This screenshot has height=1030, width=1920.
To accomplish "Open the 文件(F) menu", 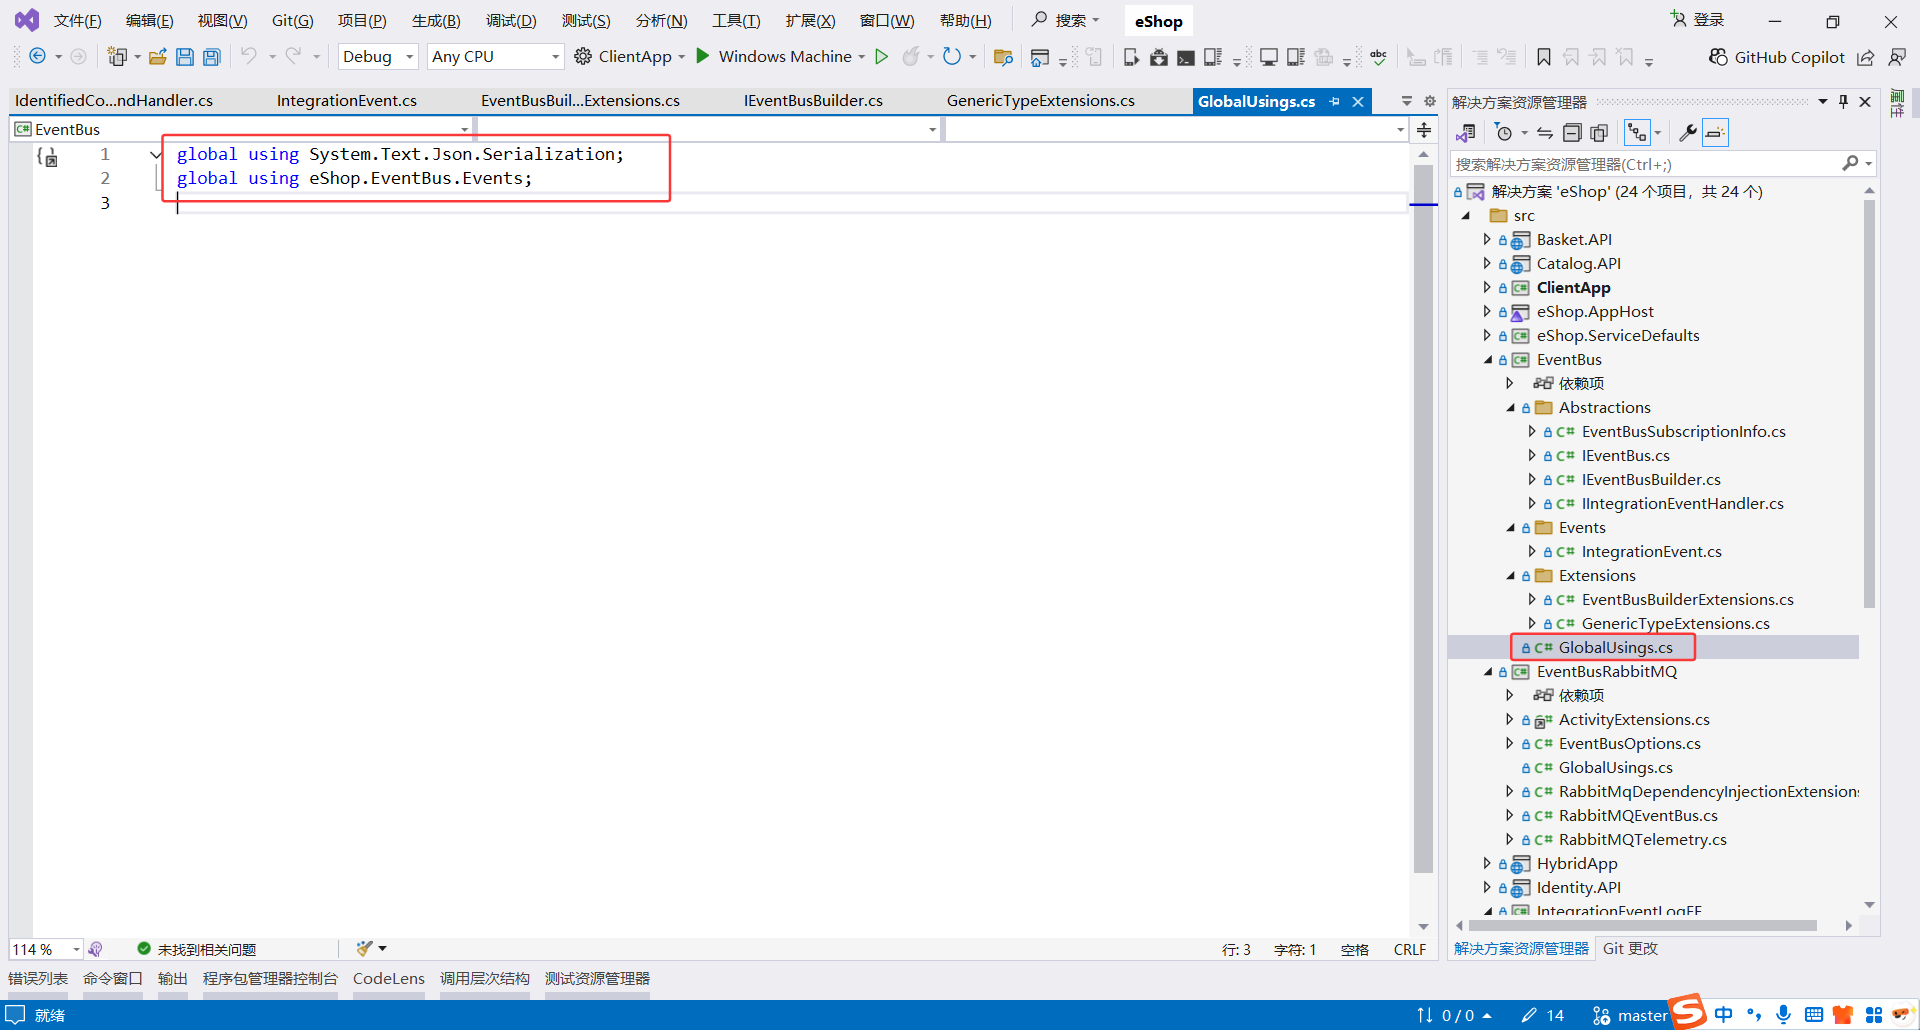I will (77, 21).
